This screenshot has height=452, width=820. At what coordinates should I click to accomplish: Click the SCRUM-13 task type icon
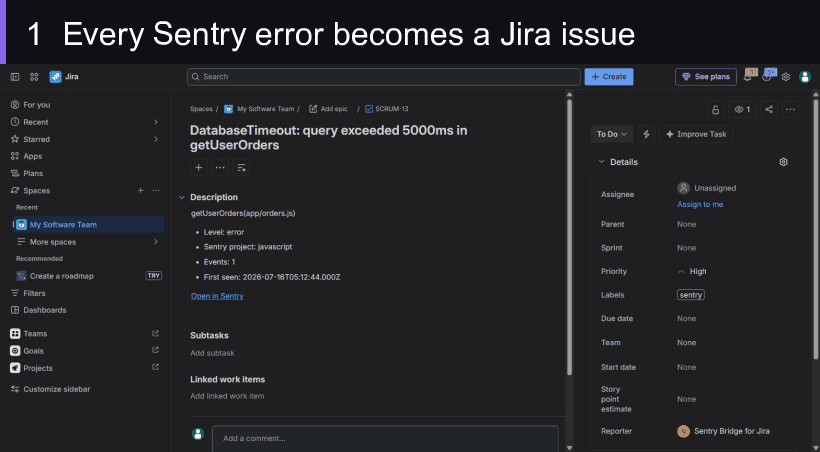pyautogui.click(x=369, y=109)
